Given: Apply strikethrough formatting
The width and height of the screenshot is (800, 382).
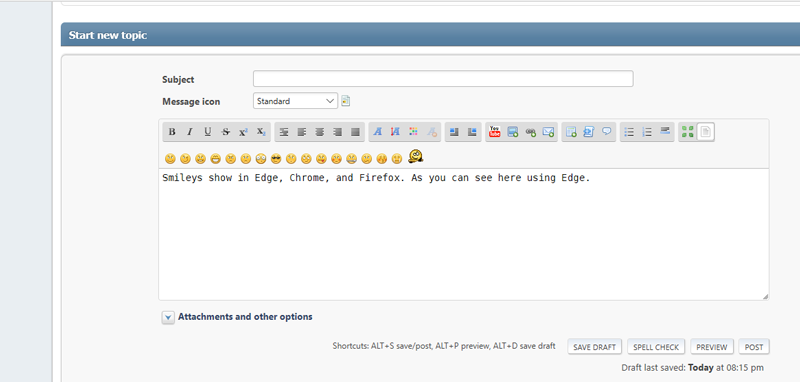Looking at the screenshot, I should pyautogui.click(x=226, y=132).
